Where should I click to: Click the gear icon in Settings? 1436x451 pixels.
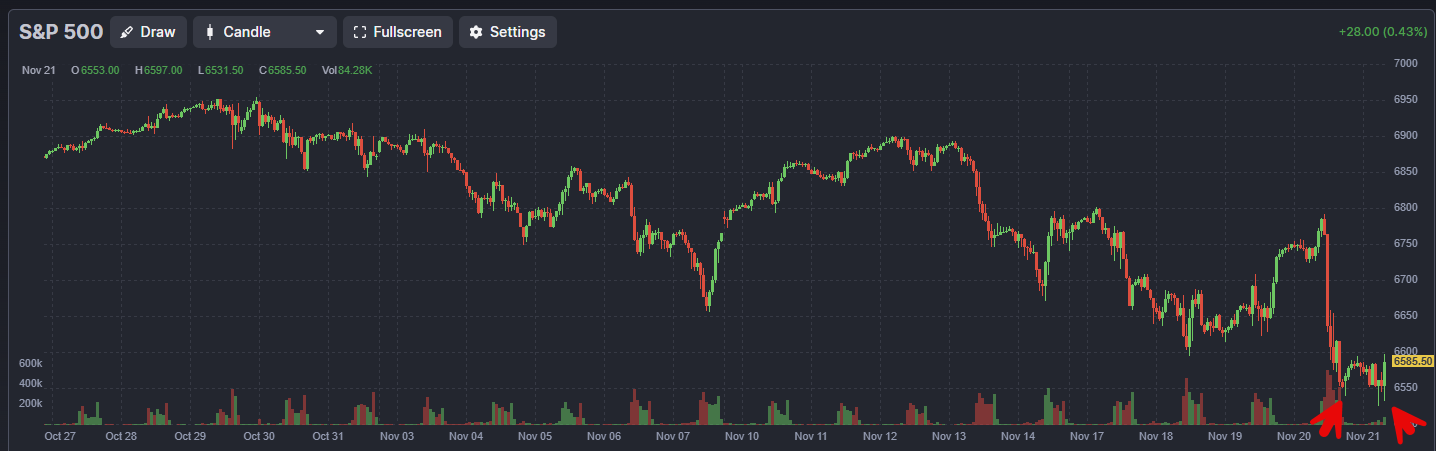(476, 32)
